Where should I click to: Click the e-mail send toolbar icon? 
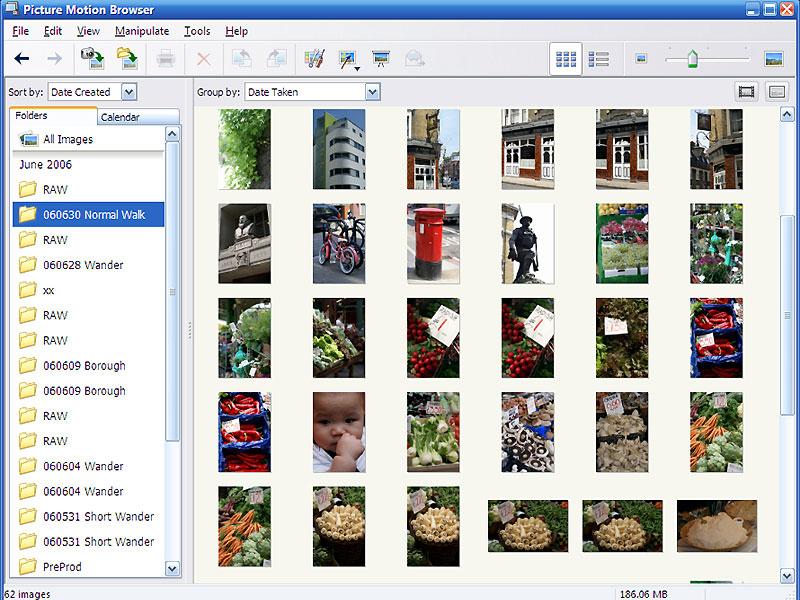pos(415,59)
